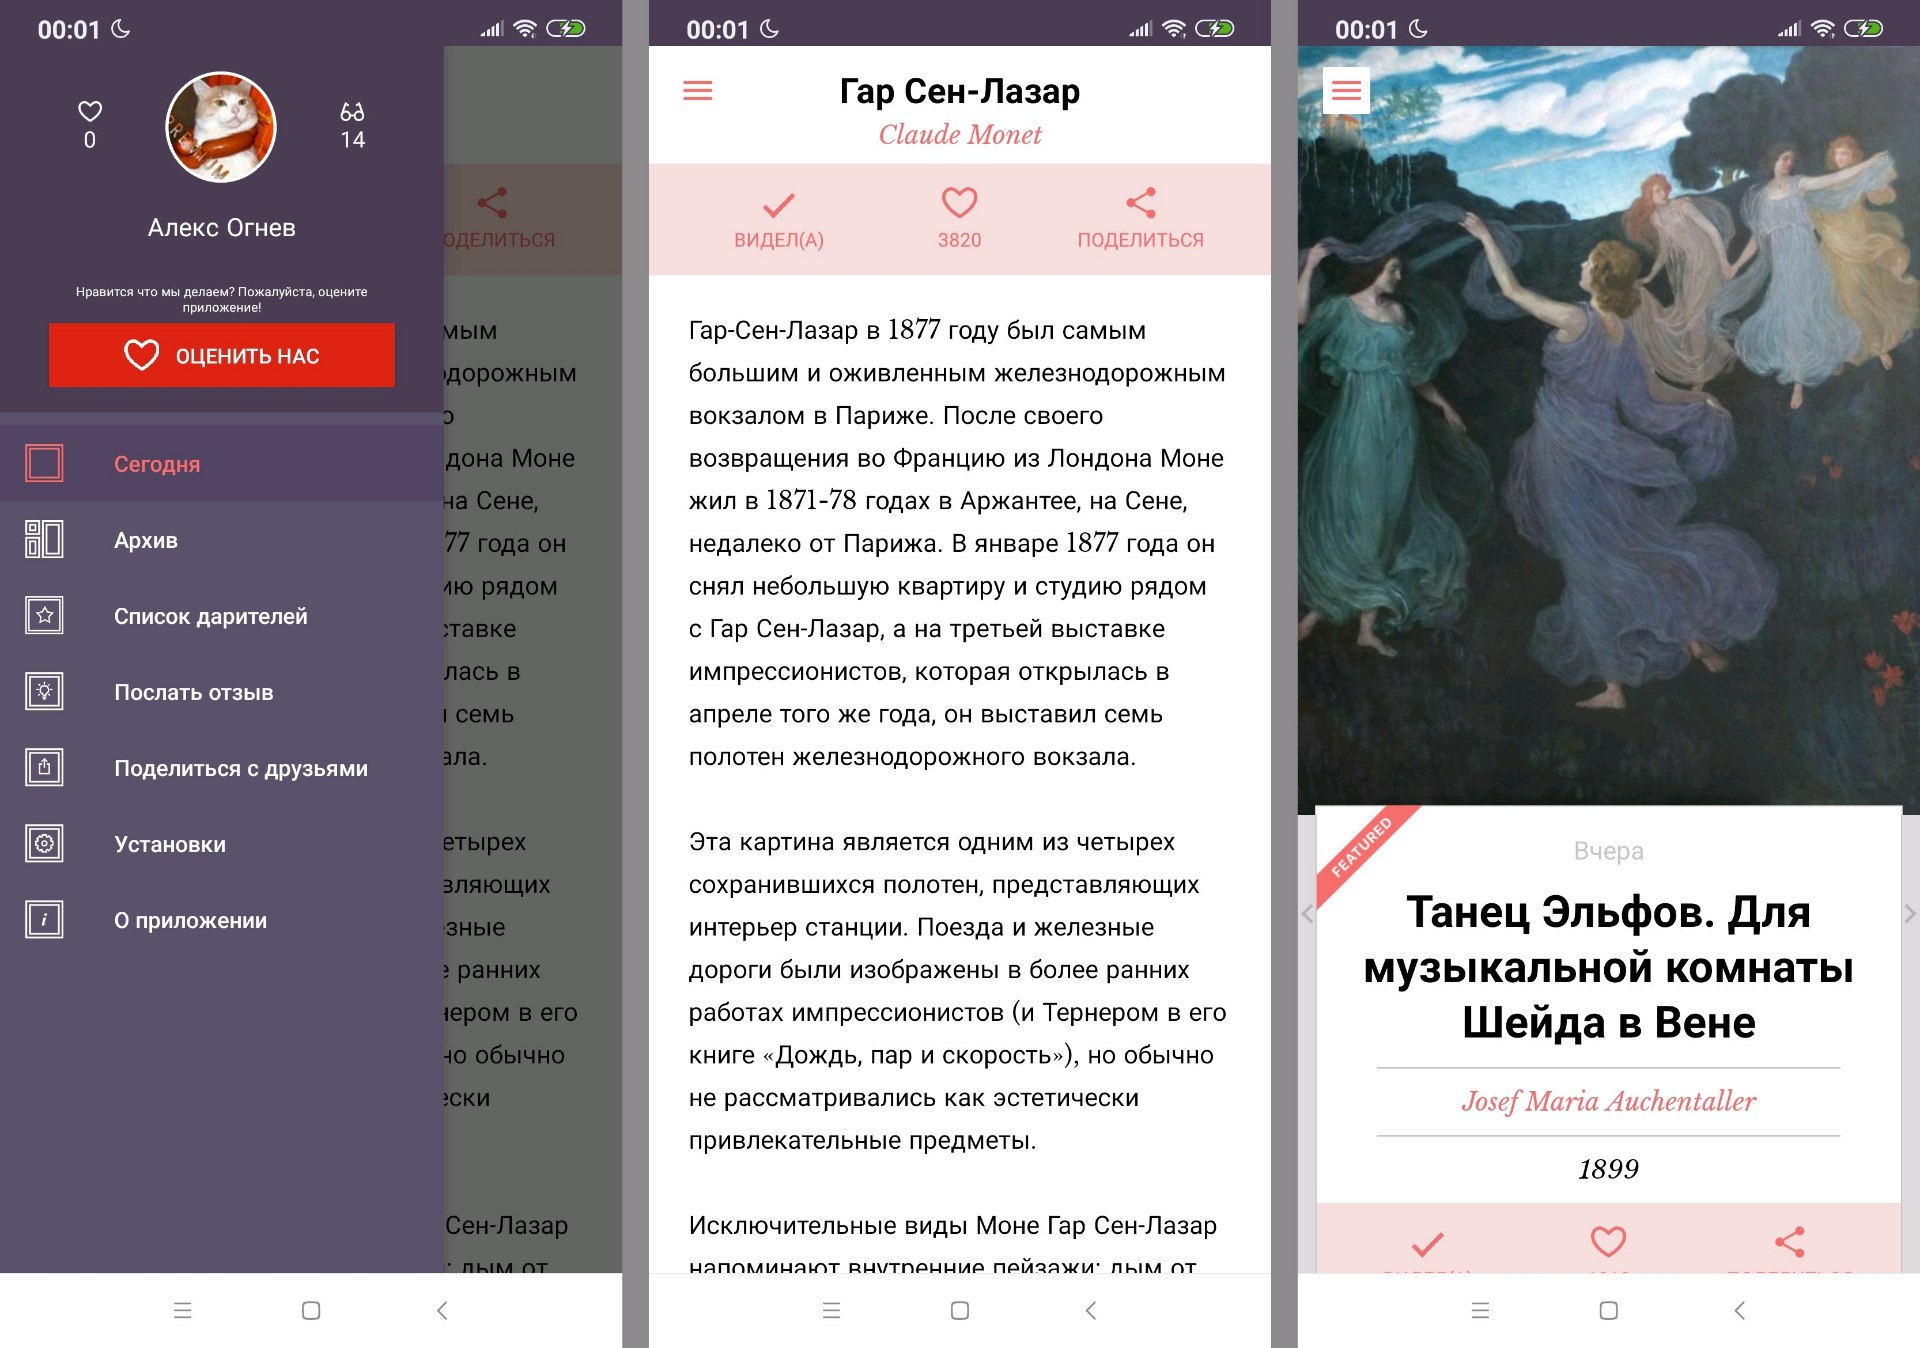Like the painting with the 3820 heart
This screenshot has height=1348, width=1920.
959,219
